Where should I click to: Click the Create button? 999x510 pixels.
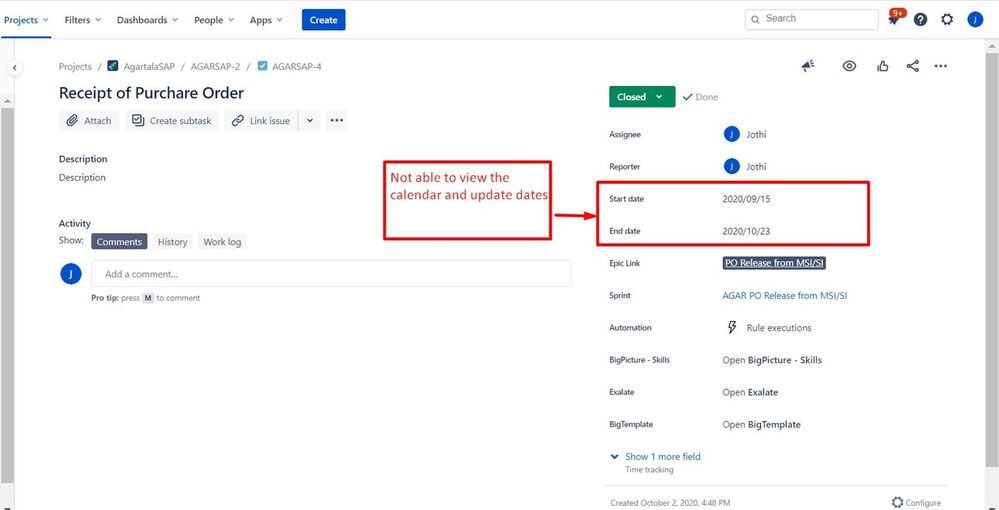323,20
